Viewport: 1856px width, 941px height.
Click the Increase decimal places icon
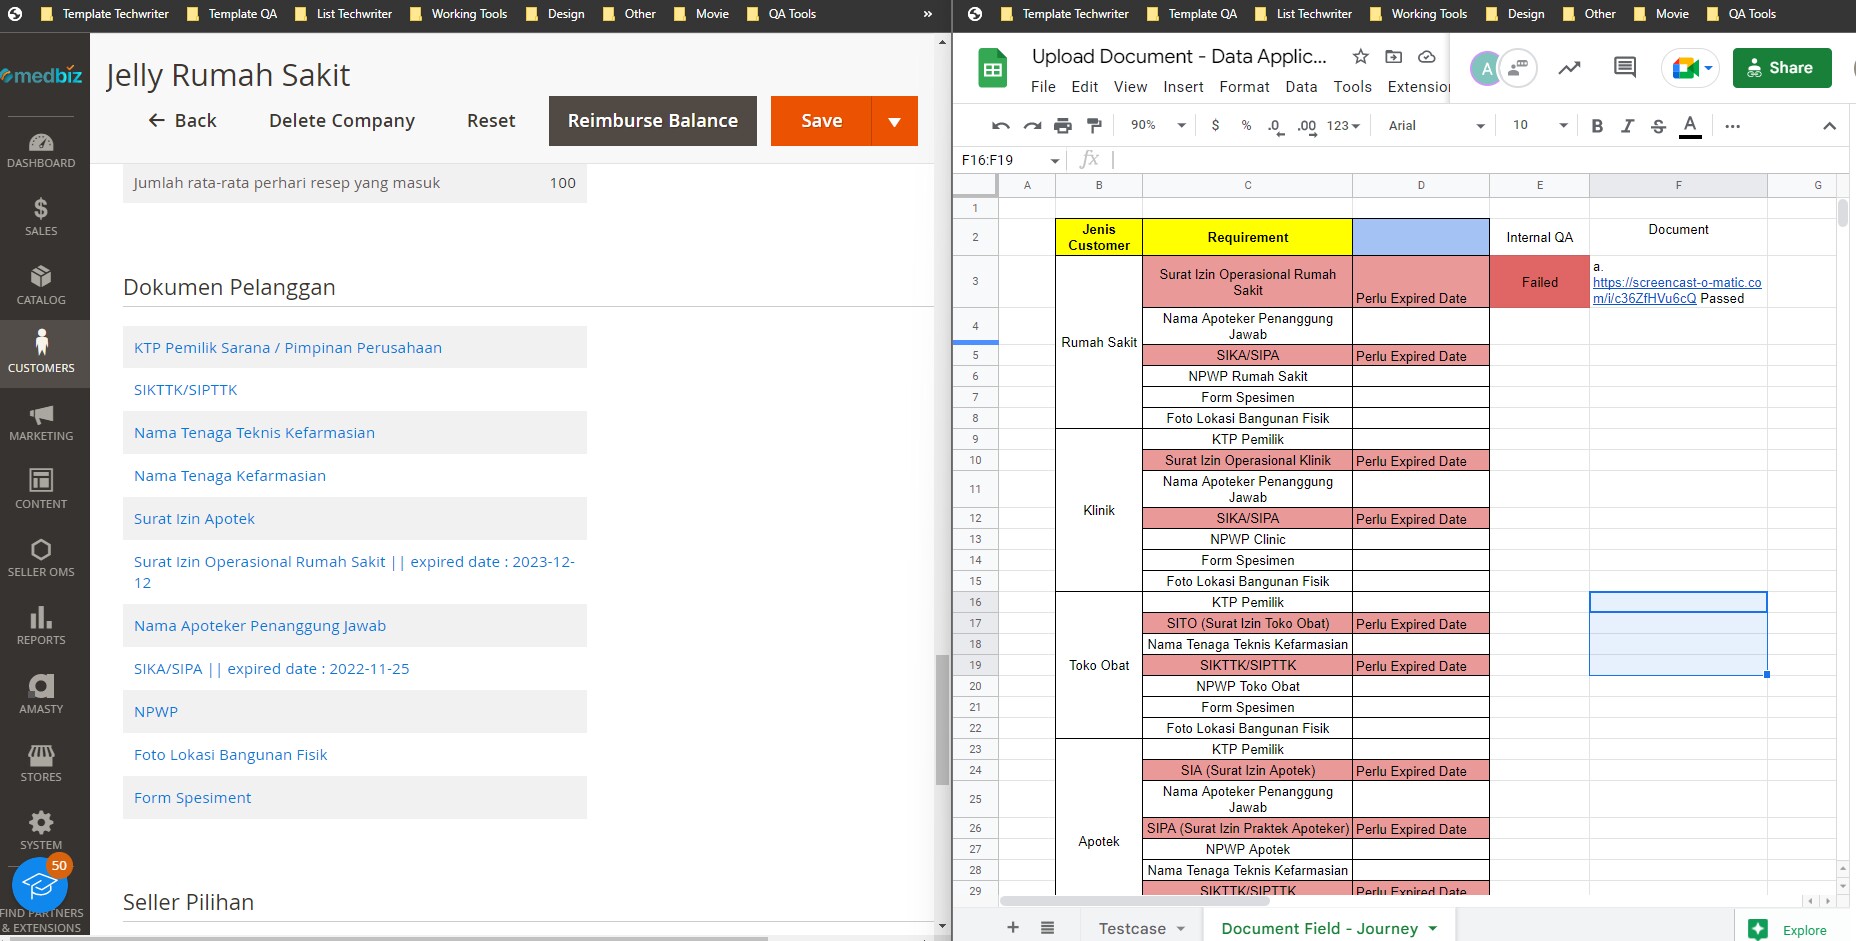pos(1305,126)
